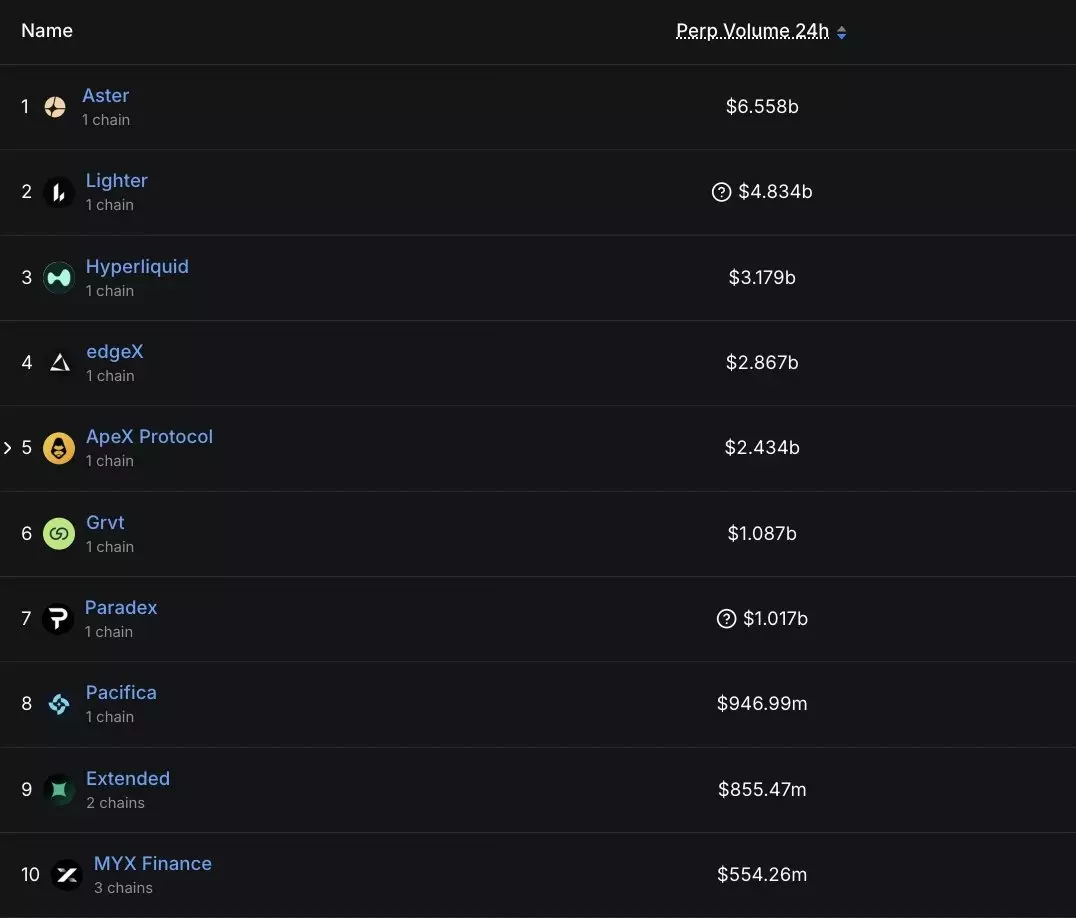
Task: Open the Extended protocol link
Action: [128, 779]
